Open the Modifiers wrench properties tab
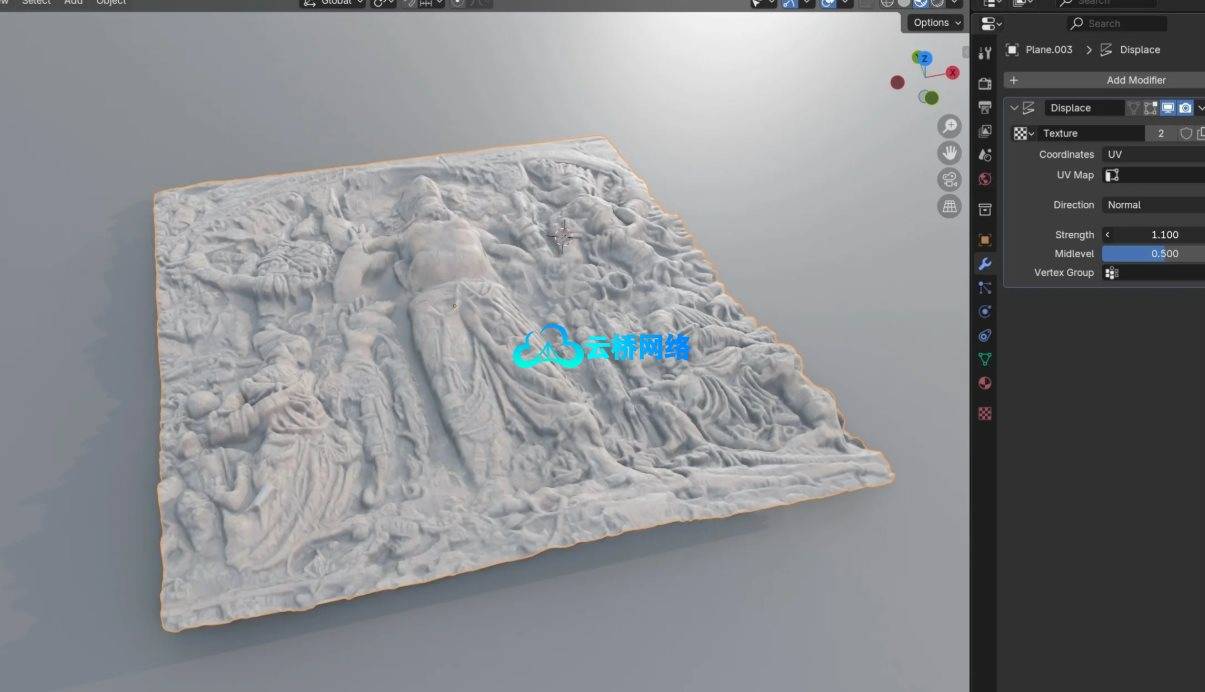 point(985,264)
